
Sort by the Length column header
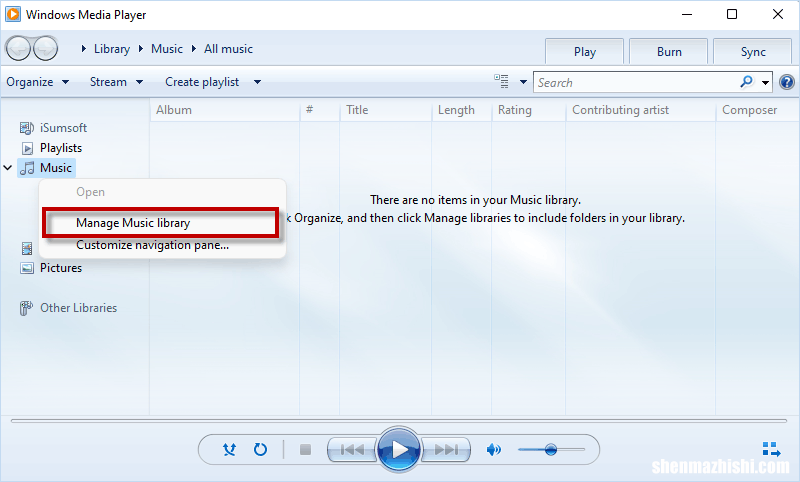click(x=462, y=110)
